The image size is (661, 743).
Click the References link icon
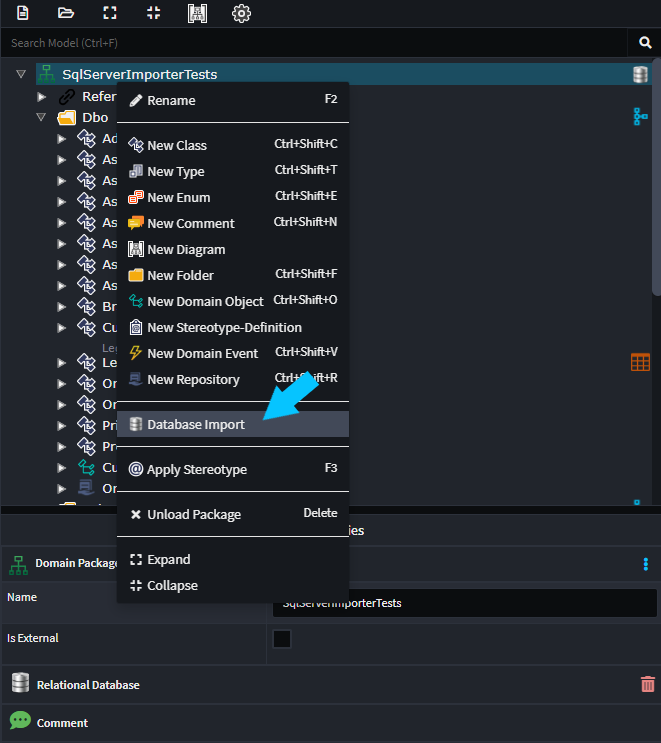[67, 97]
